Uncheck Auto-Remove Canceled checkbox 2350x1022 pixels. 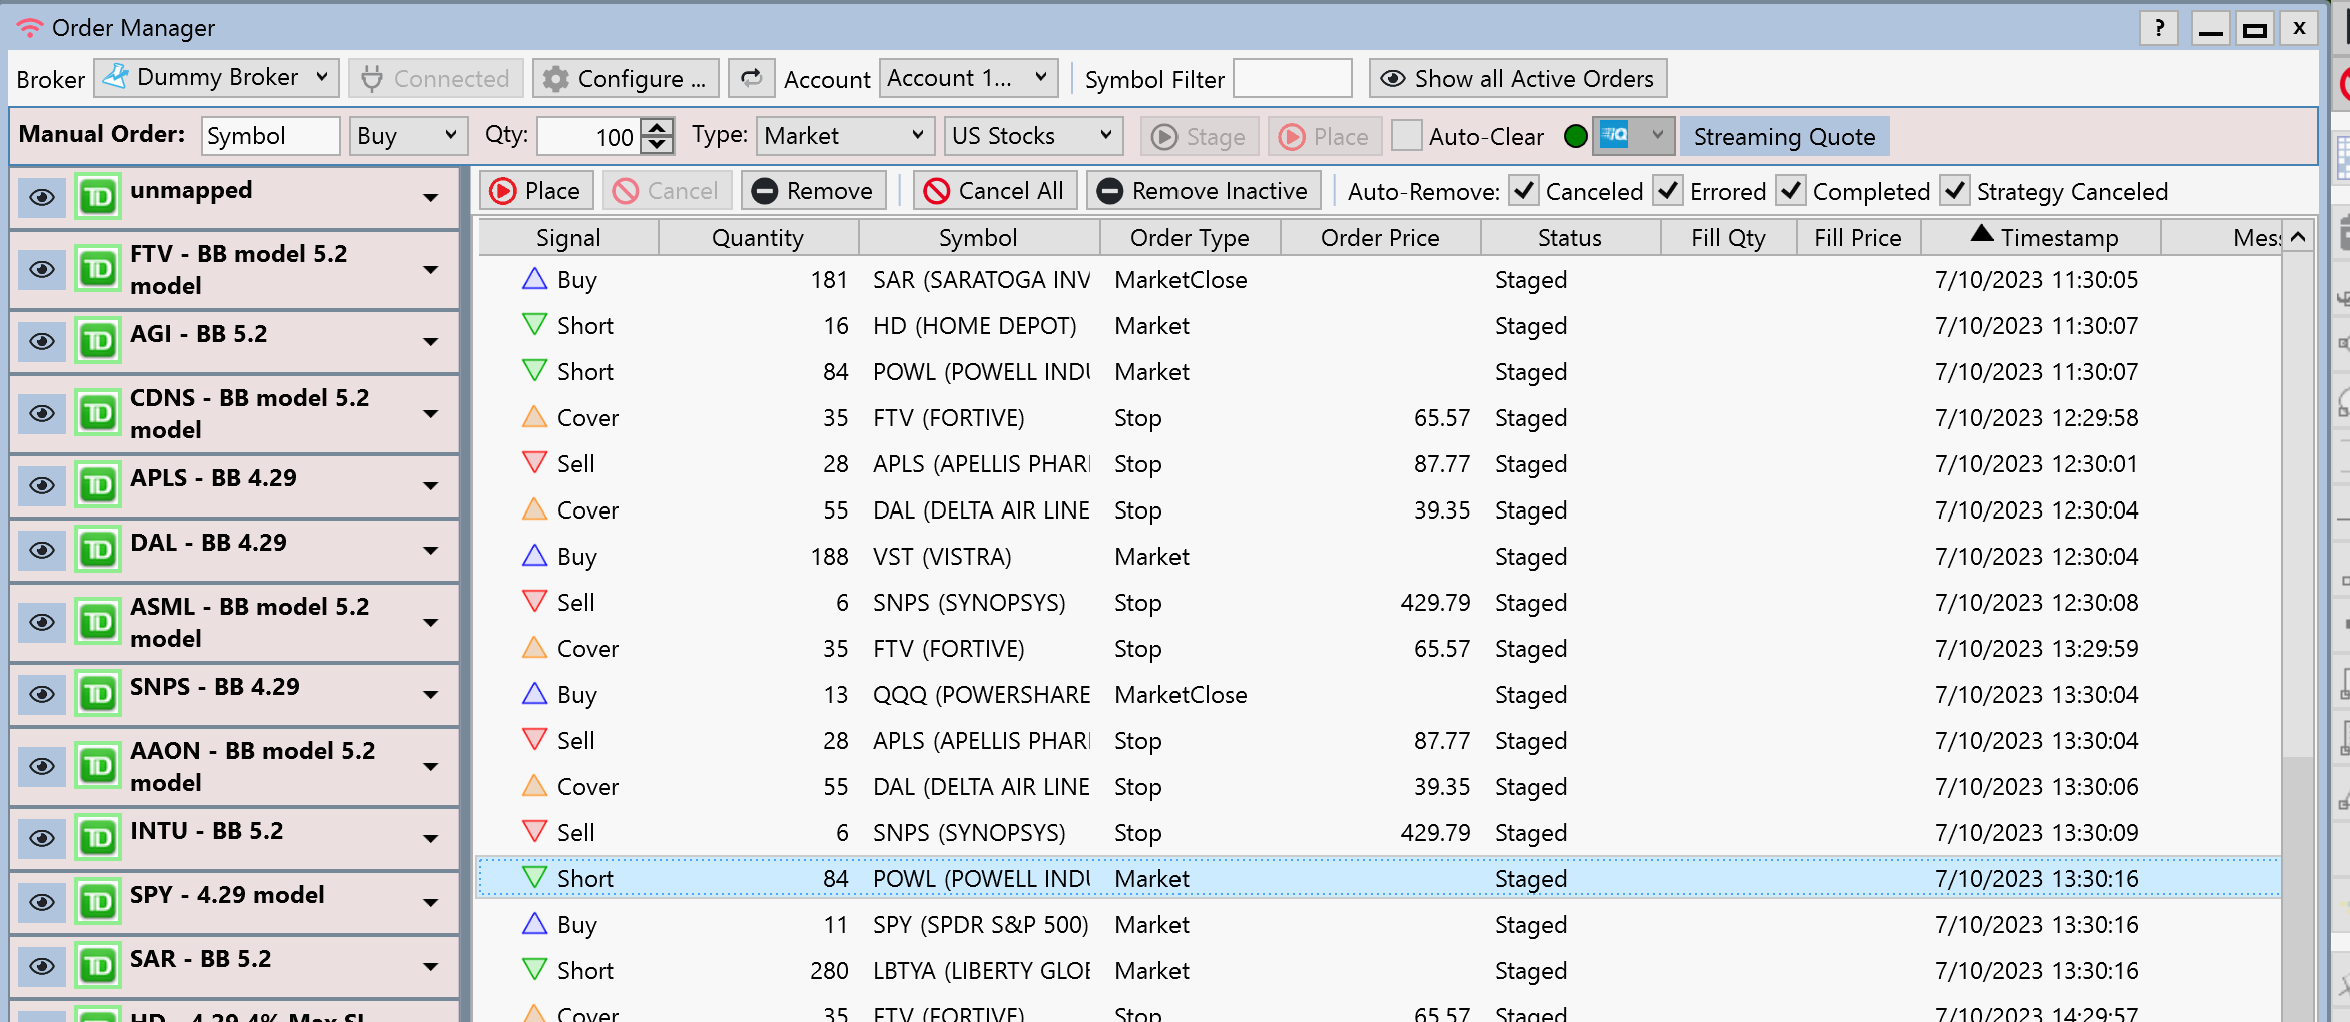pos(1523,191)
